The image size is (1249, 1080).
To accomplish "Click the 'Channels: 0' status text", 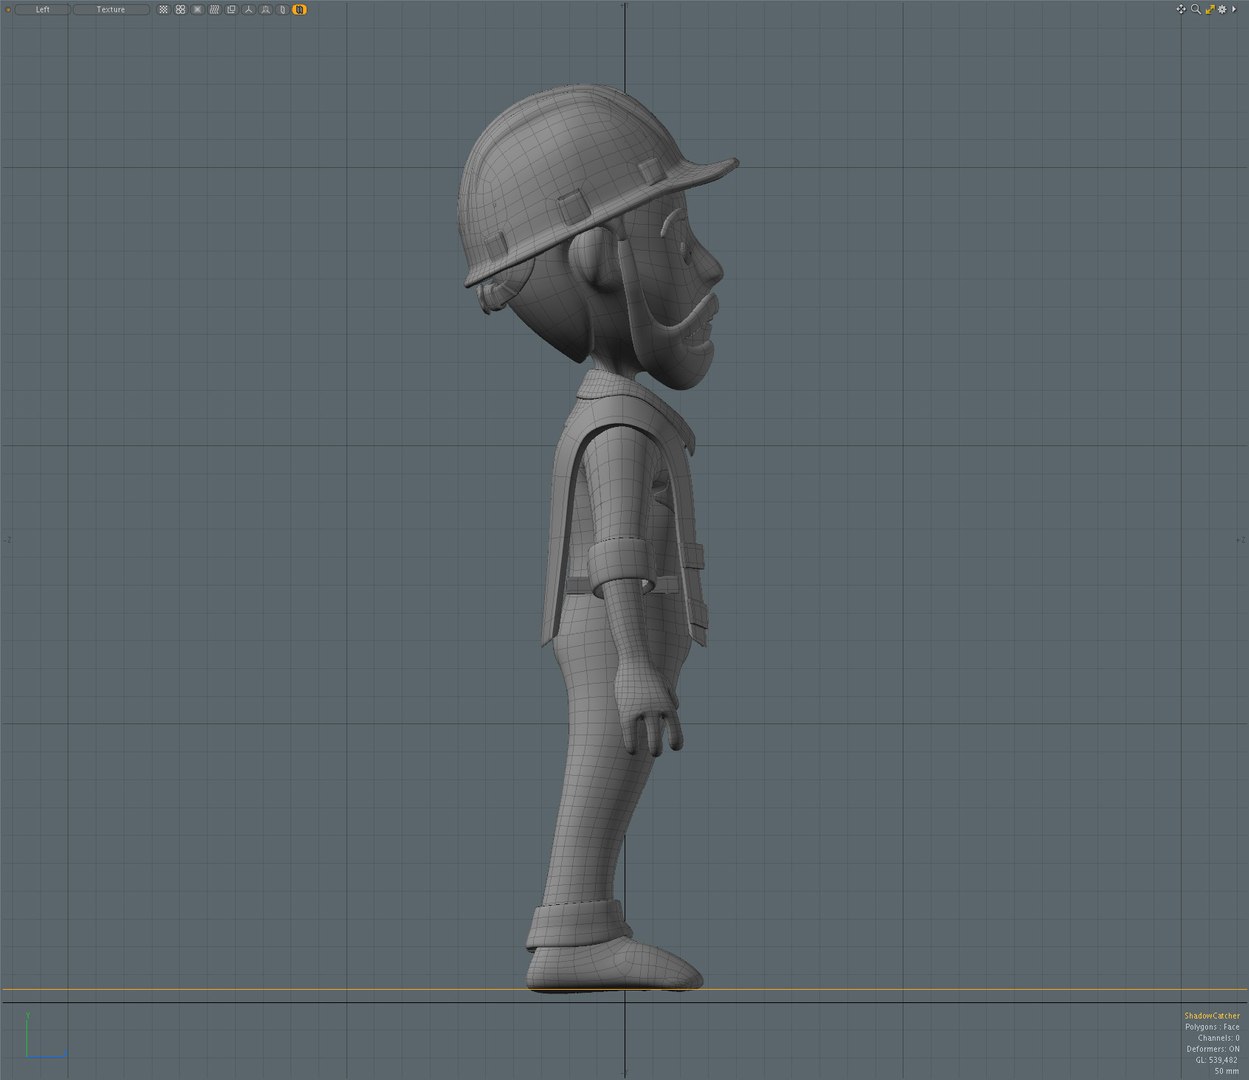I will [1217, 1038].
